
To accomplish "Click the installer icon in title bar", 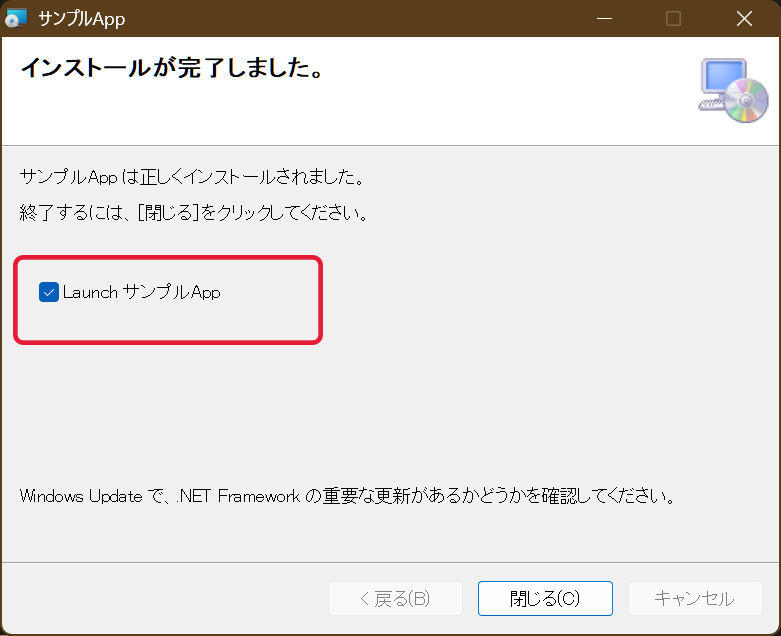I will tap(15, 18).
